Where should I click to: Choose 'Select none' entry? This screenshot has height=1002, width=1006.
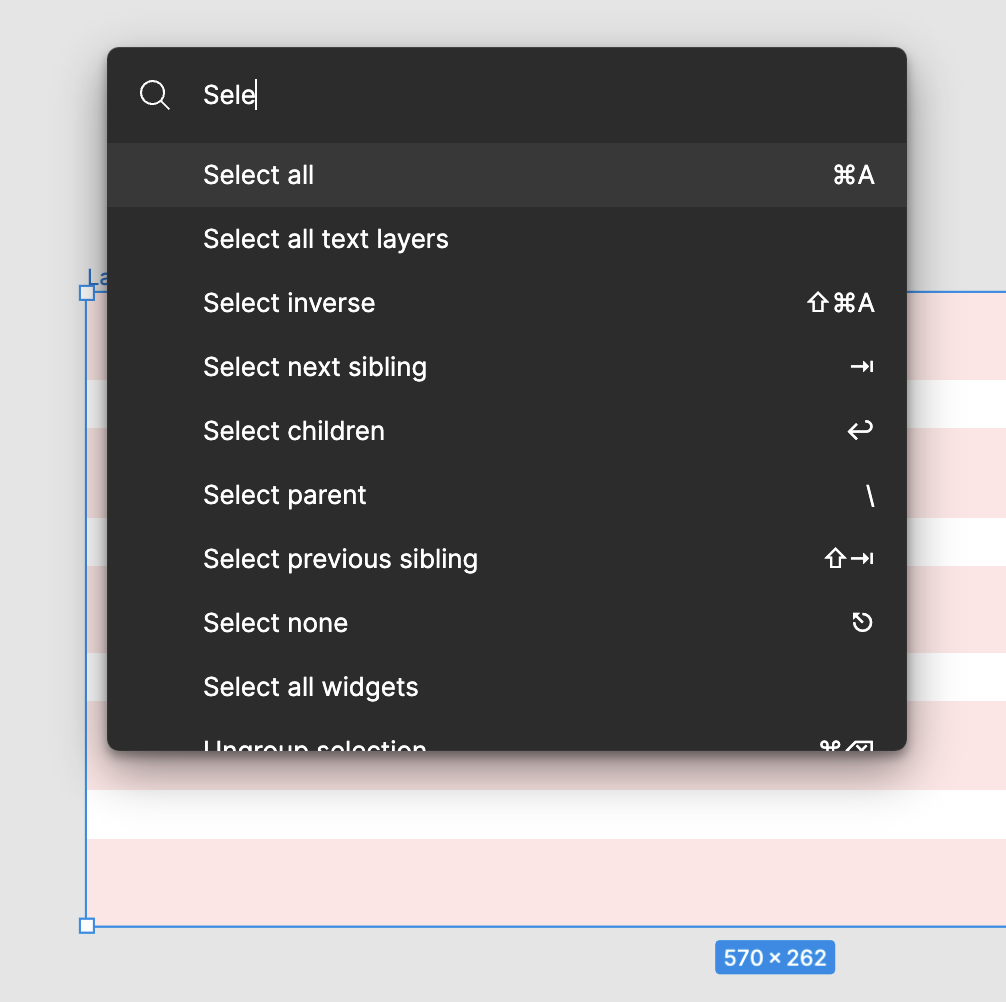[276, 623]
